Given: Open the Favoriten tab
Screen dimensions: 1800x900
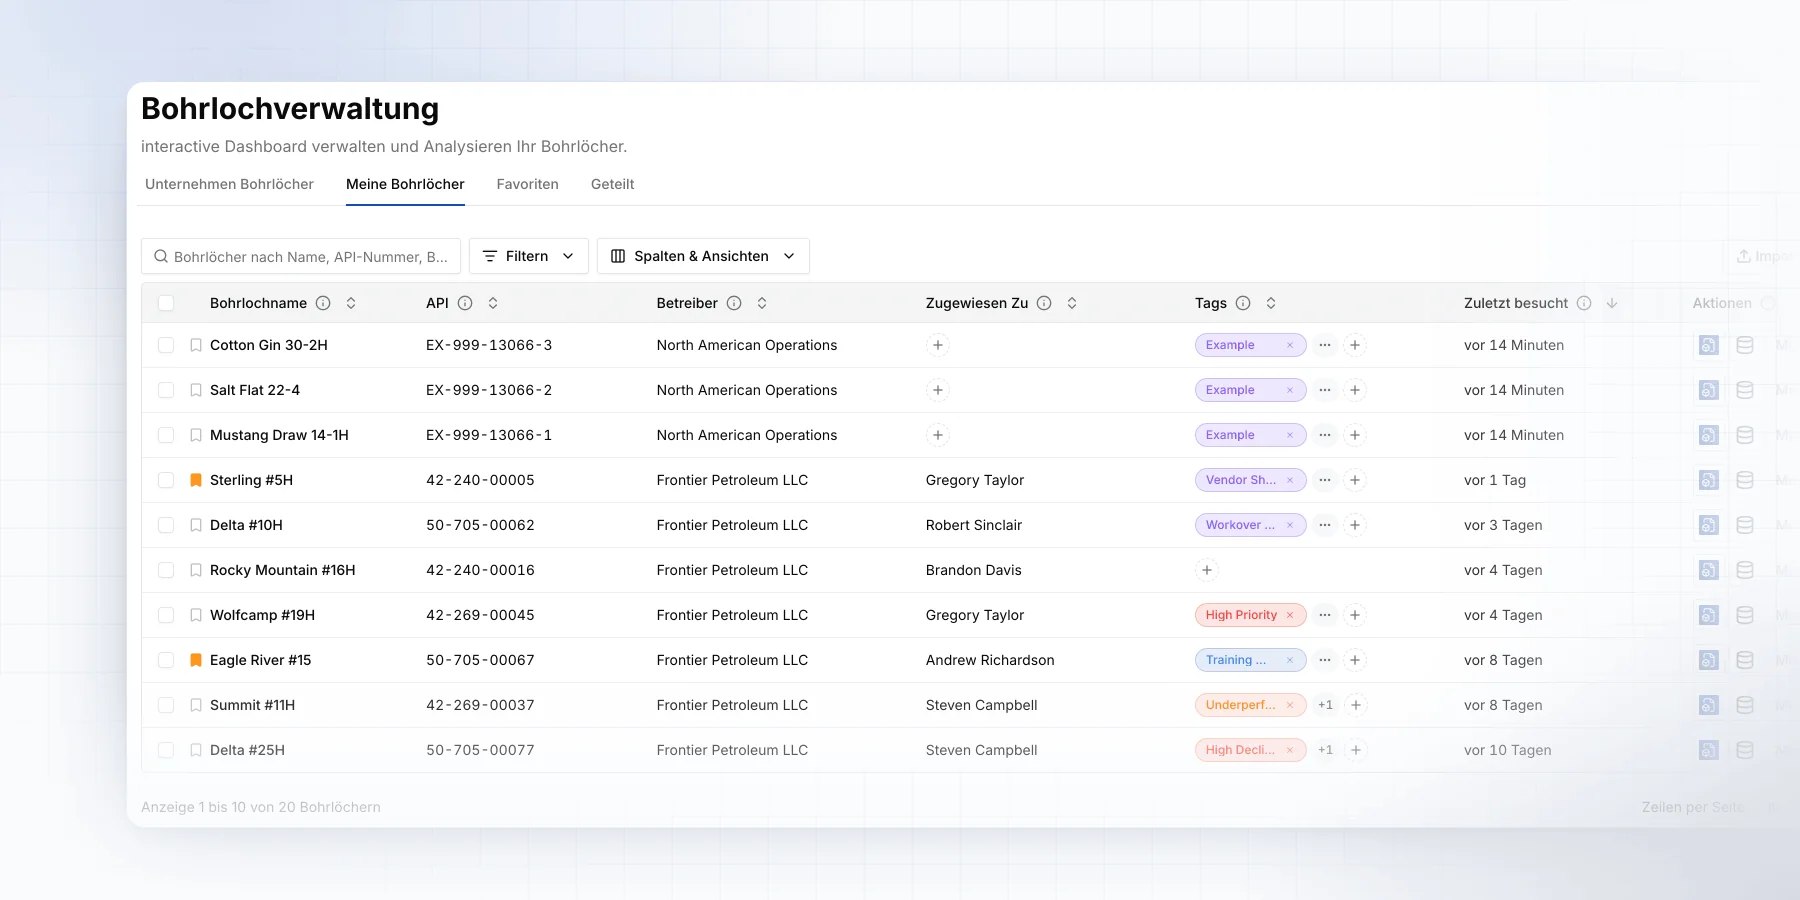Looking at the screenshot, I should (x=528, y=184).
